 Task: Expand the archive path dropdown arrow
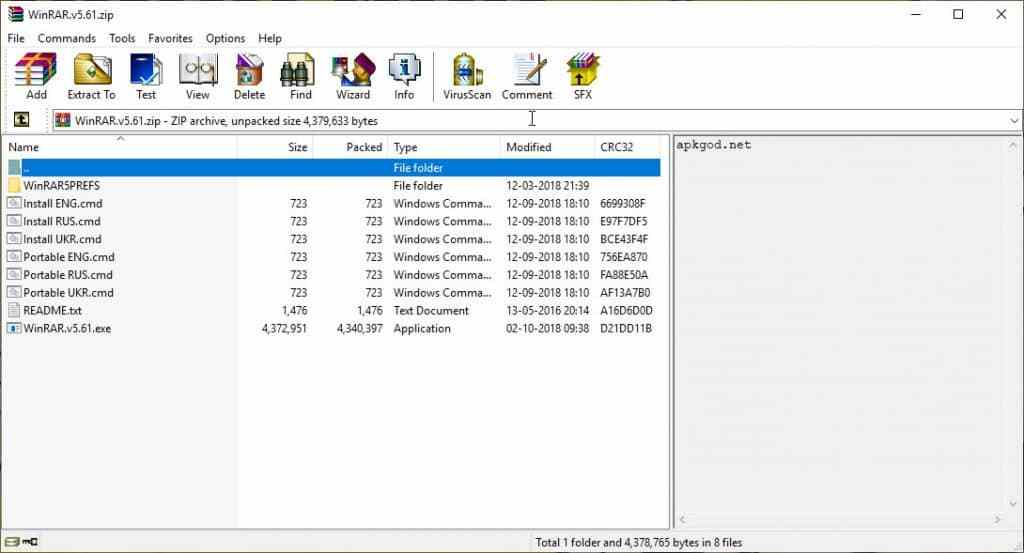pos(1014,120)
